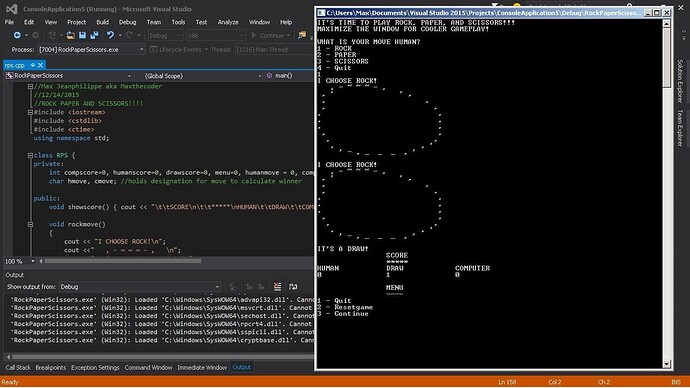Open the Global Scope dropdown
Image resolution: width=690 pixels, height=388 pixels.
click(203, 76)
